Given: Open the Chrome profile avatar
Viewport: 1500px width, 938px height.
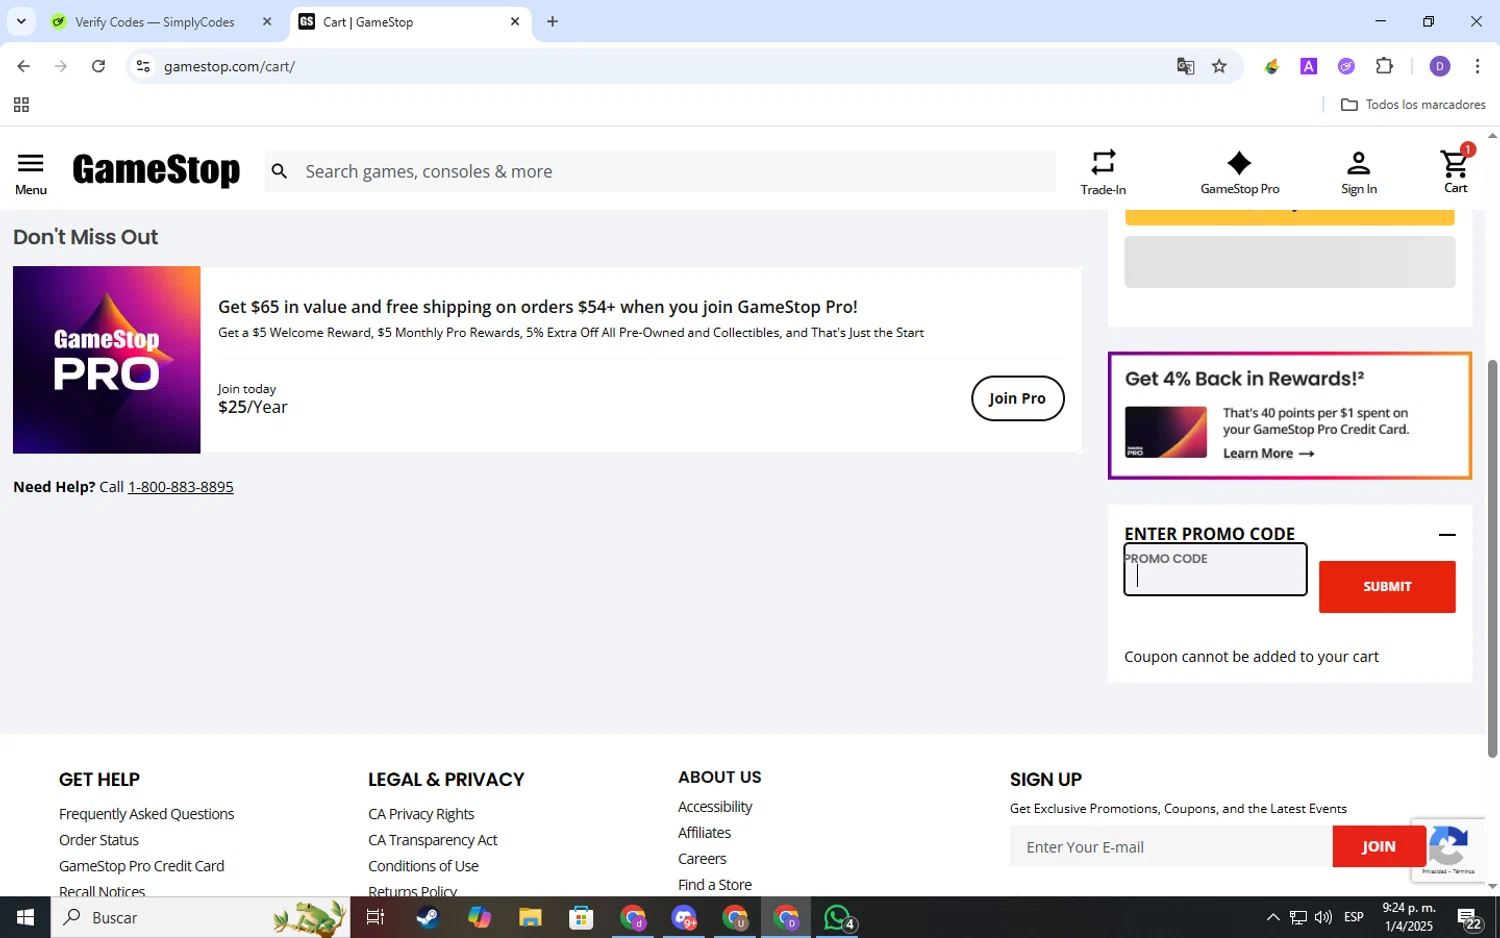Looking at the screenshot, I should (1440, 66).
